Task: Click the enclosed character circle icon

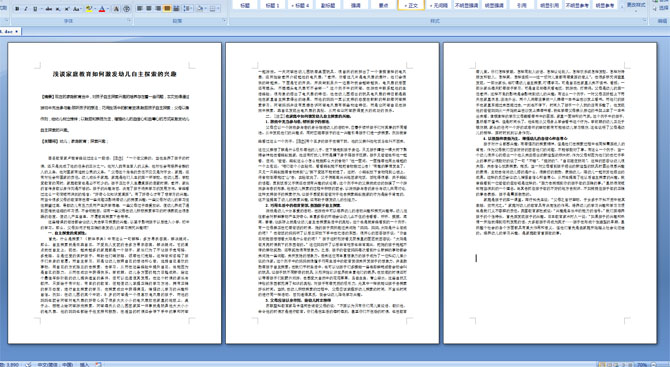Action: click(x=126, y=9)
